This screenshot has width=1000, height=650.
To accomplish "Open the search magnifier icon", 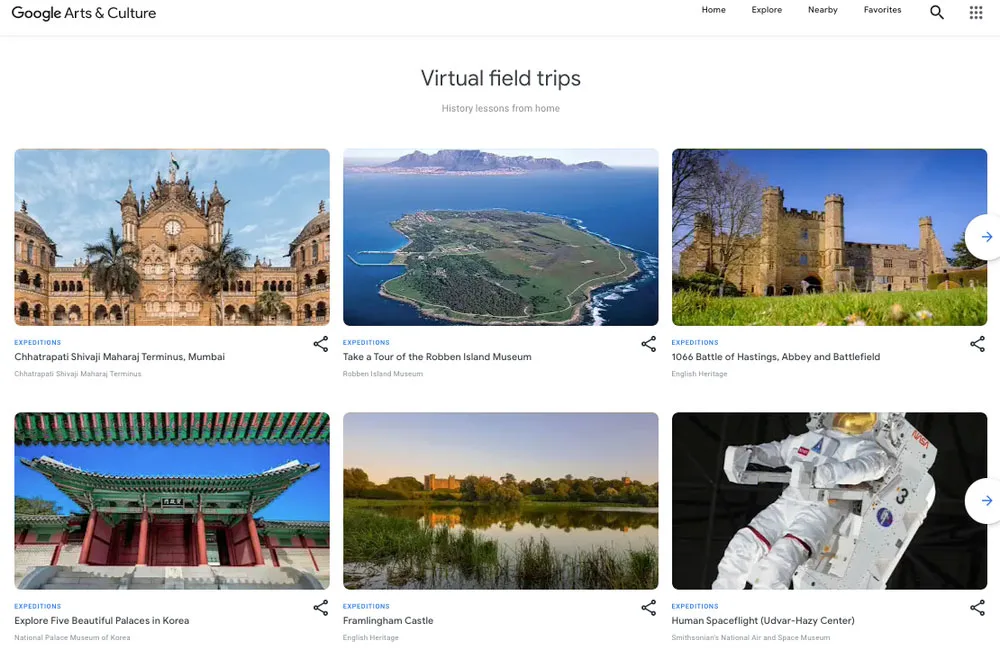I will pos(937,13).
